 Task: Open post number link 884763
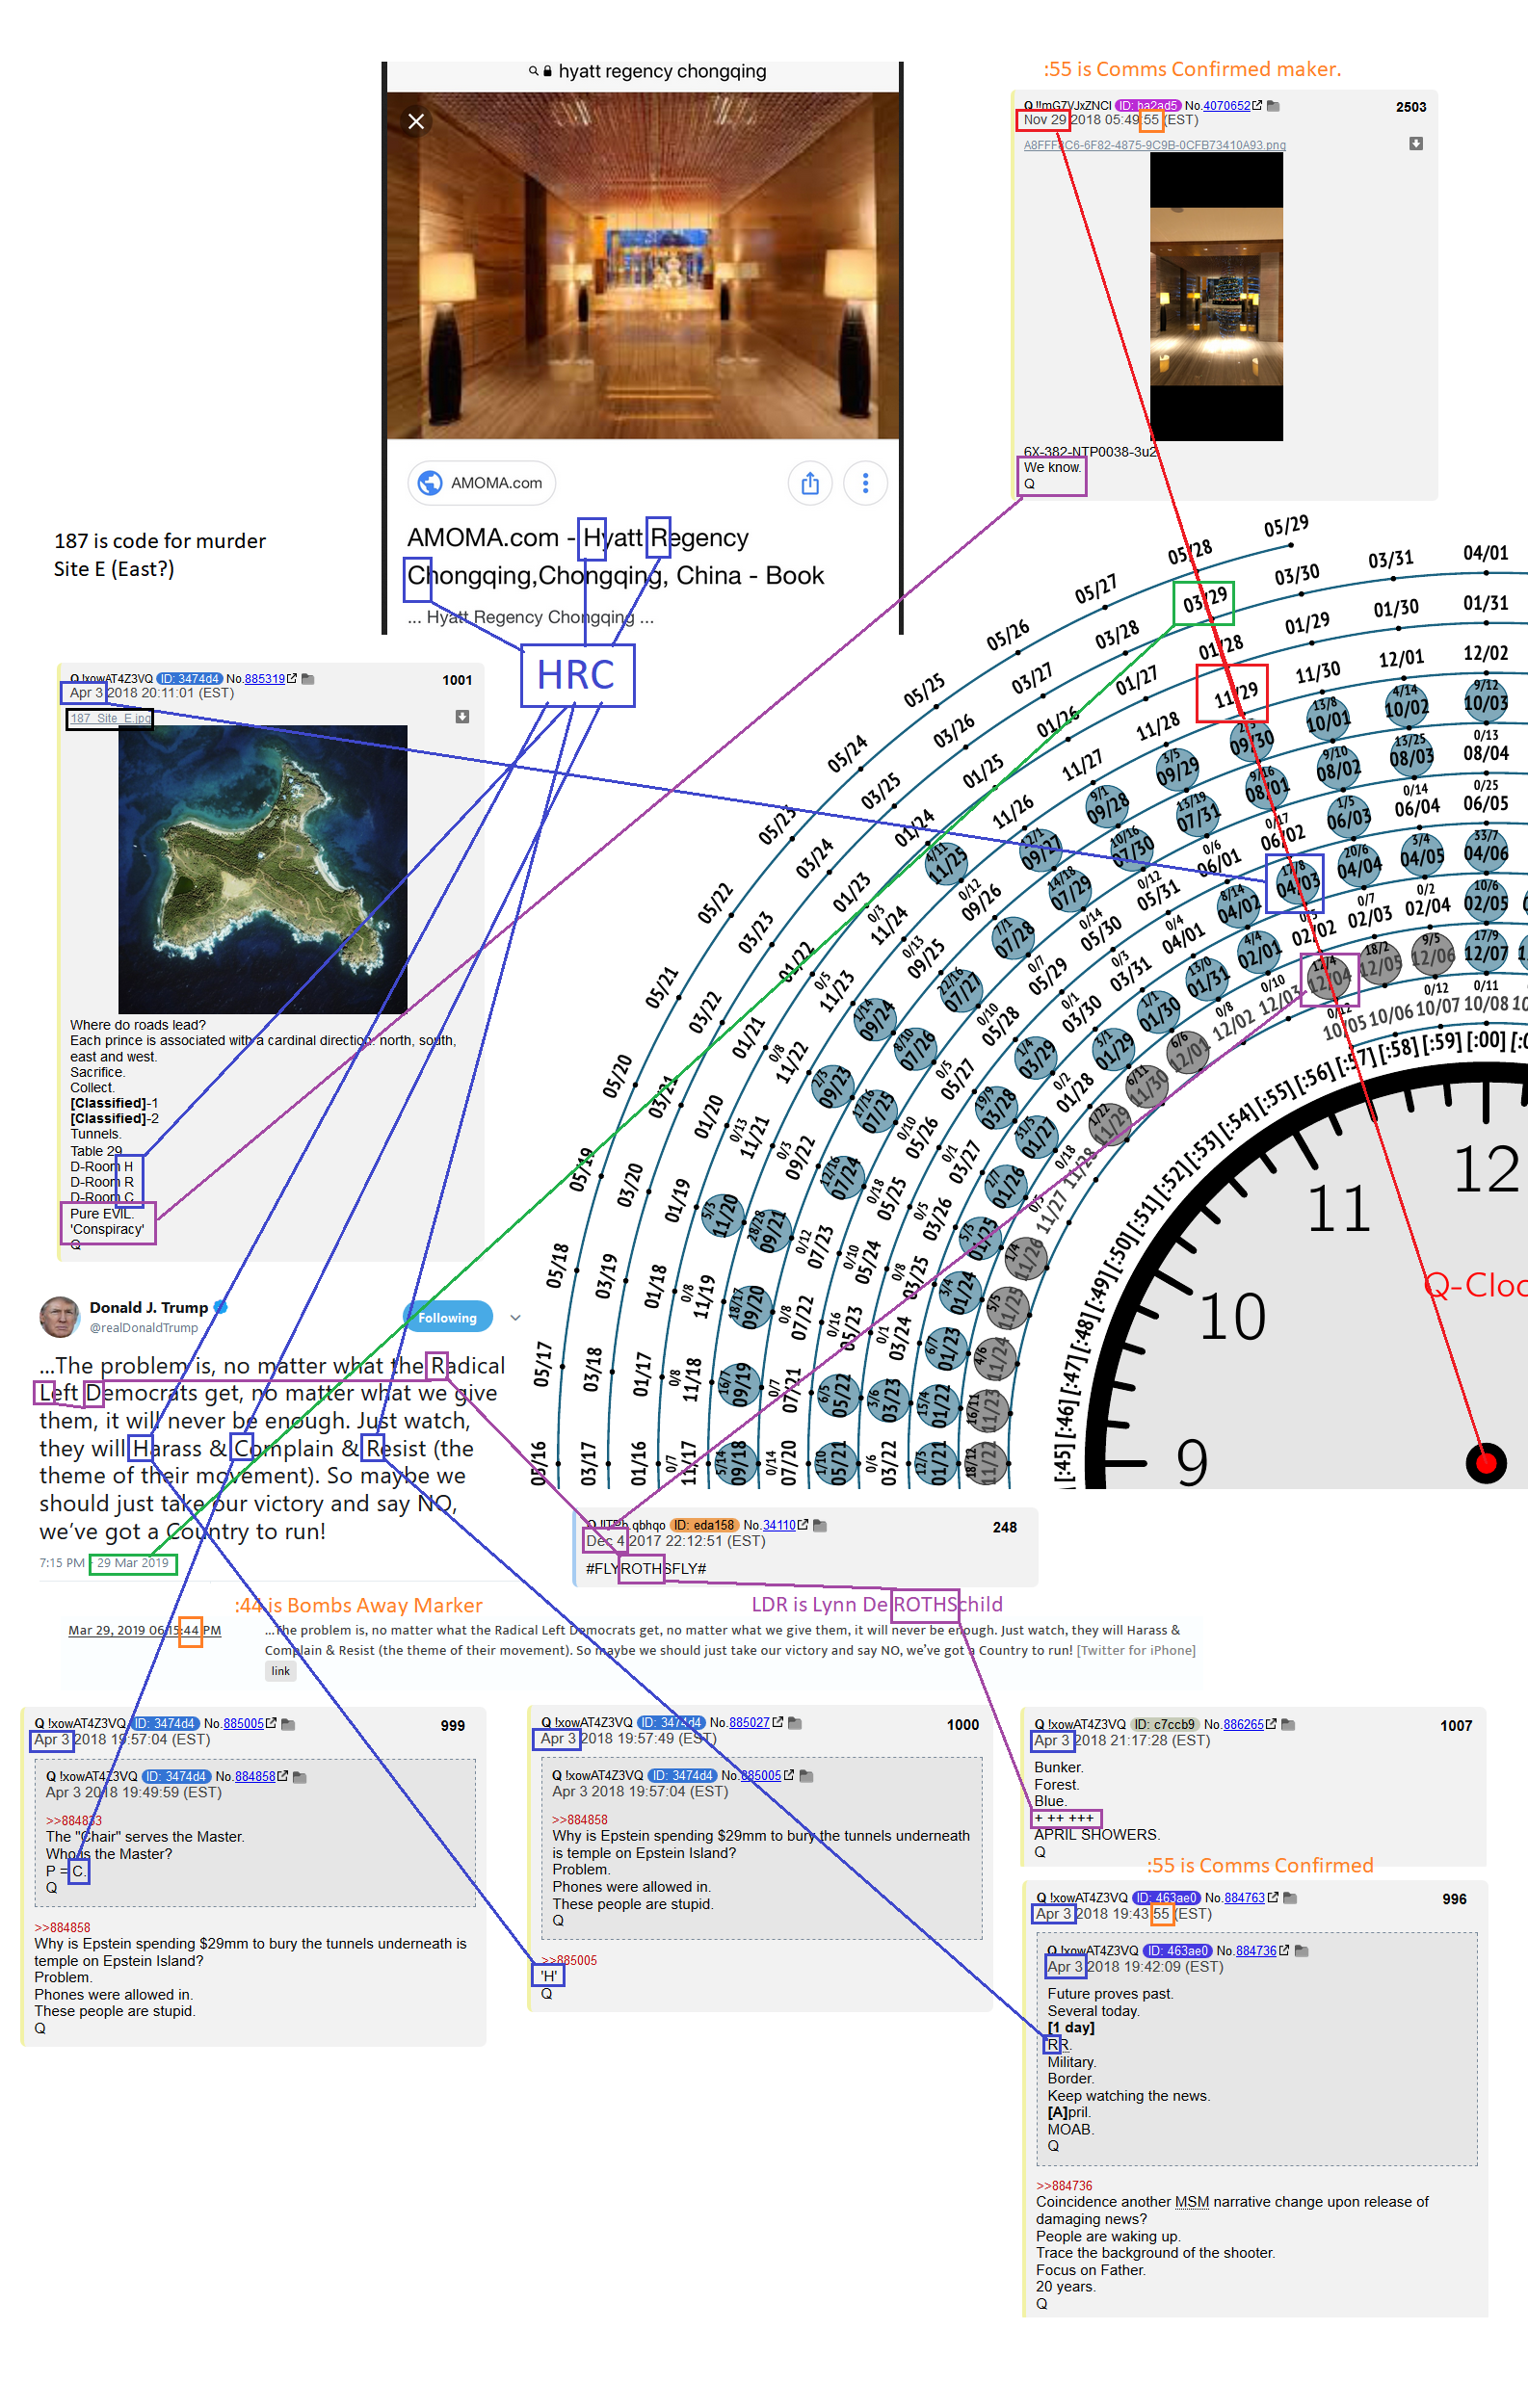1245,1898
